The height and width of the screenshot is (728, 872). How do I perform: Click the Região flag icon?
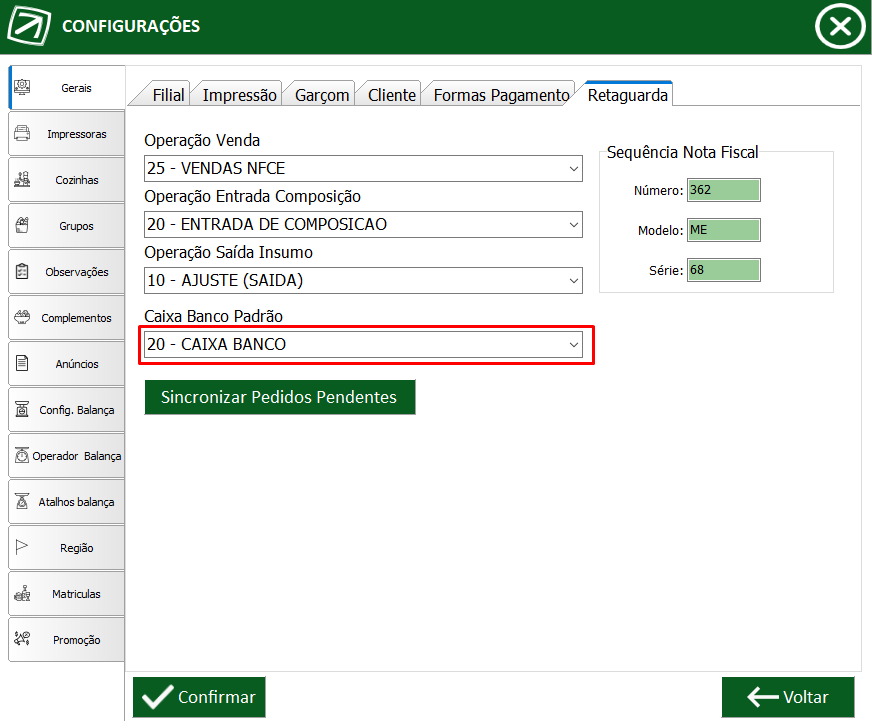click(x=22, y=547)
